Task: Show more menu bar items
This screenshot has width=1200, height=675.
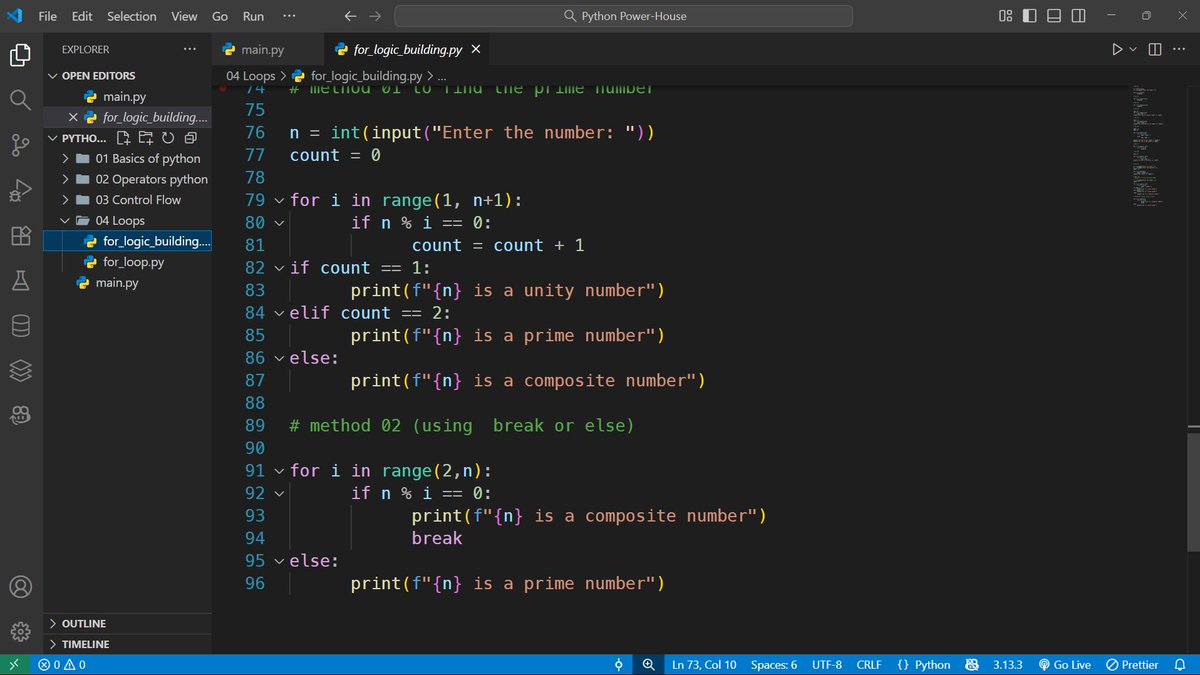Action: (x=289, y=16)
